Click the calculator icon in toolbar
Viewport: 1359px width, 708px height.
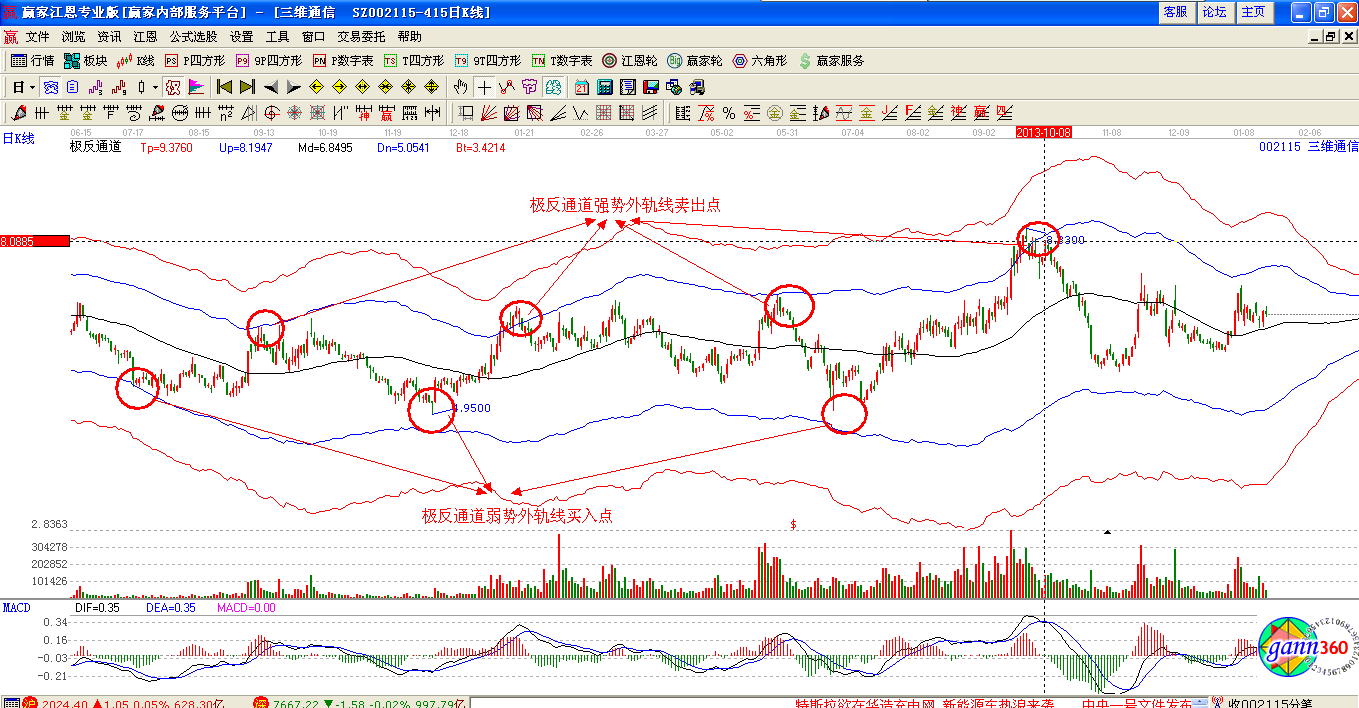[x=604, y=87]
